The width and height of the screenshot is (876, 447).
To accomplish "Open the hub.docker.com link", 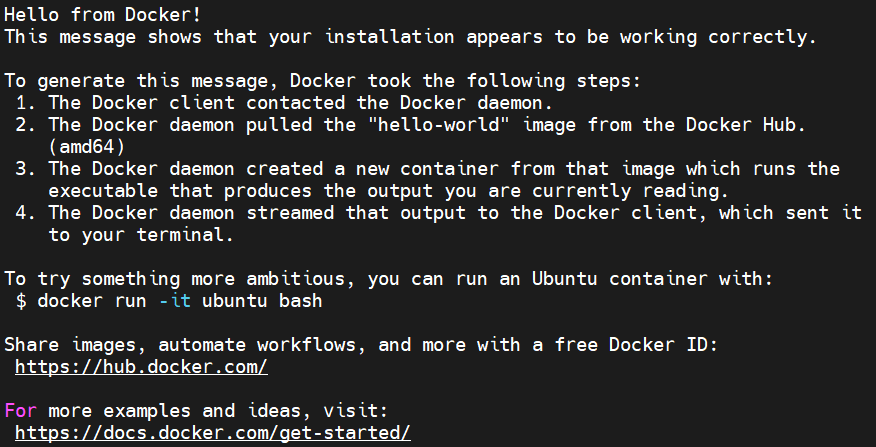I will 141,367.
